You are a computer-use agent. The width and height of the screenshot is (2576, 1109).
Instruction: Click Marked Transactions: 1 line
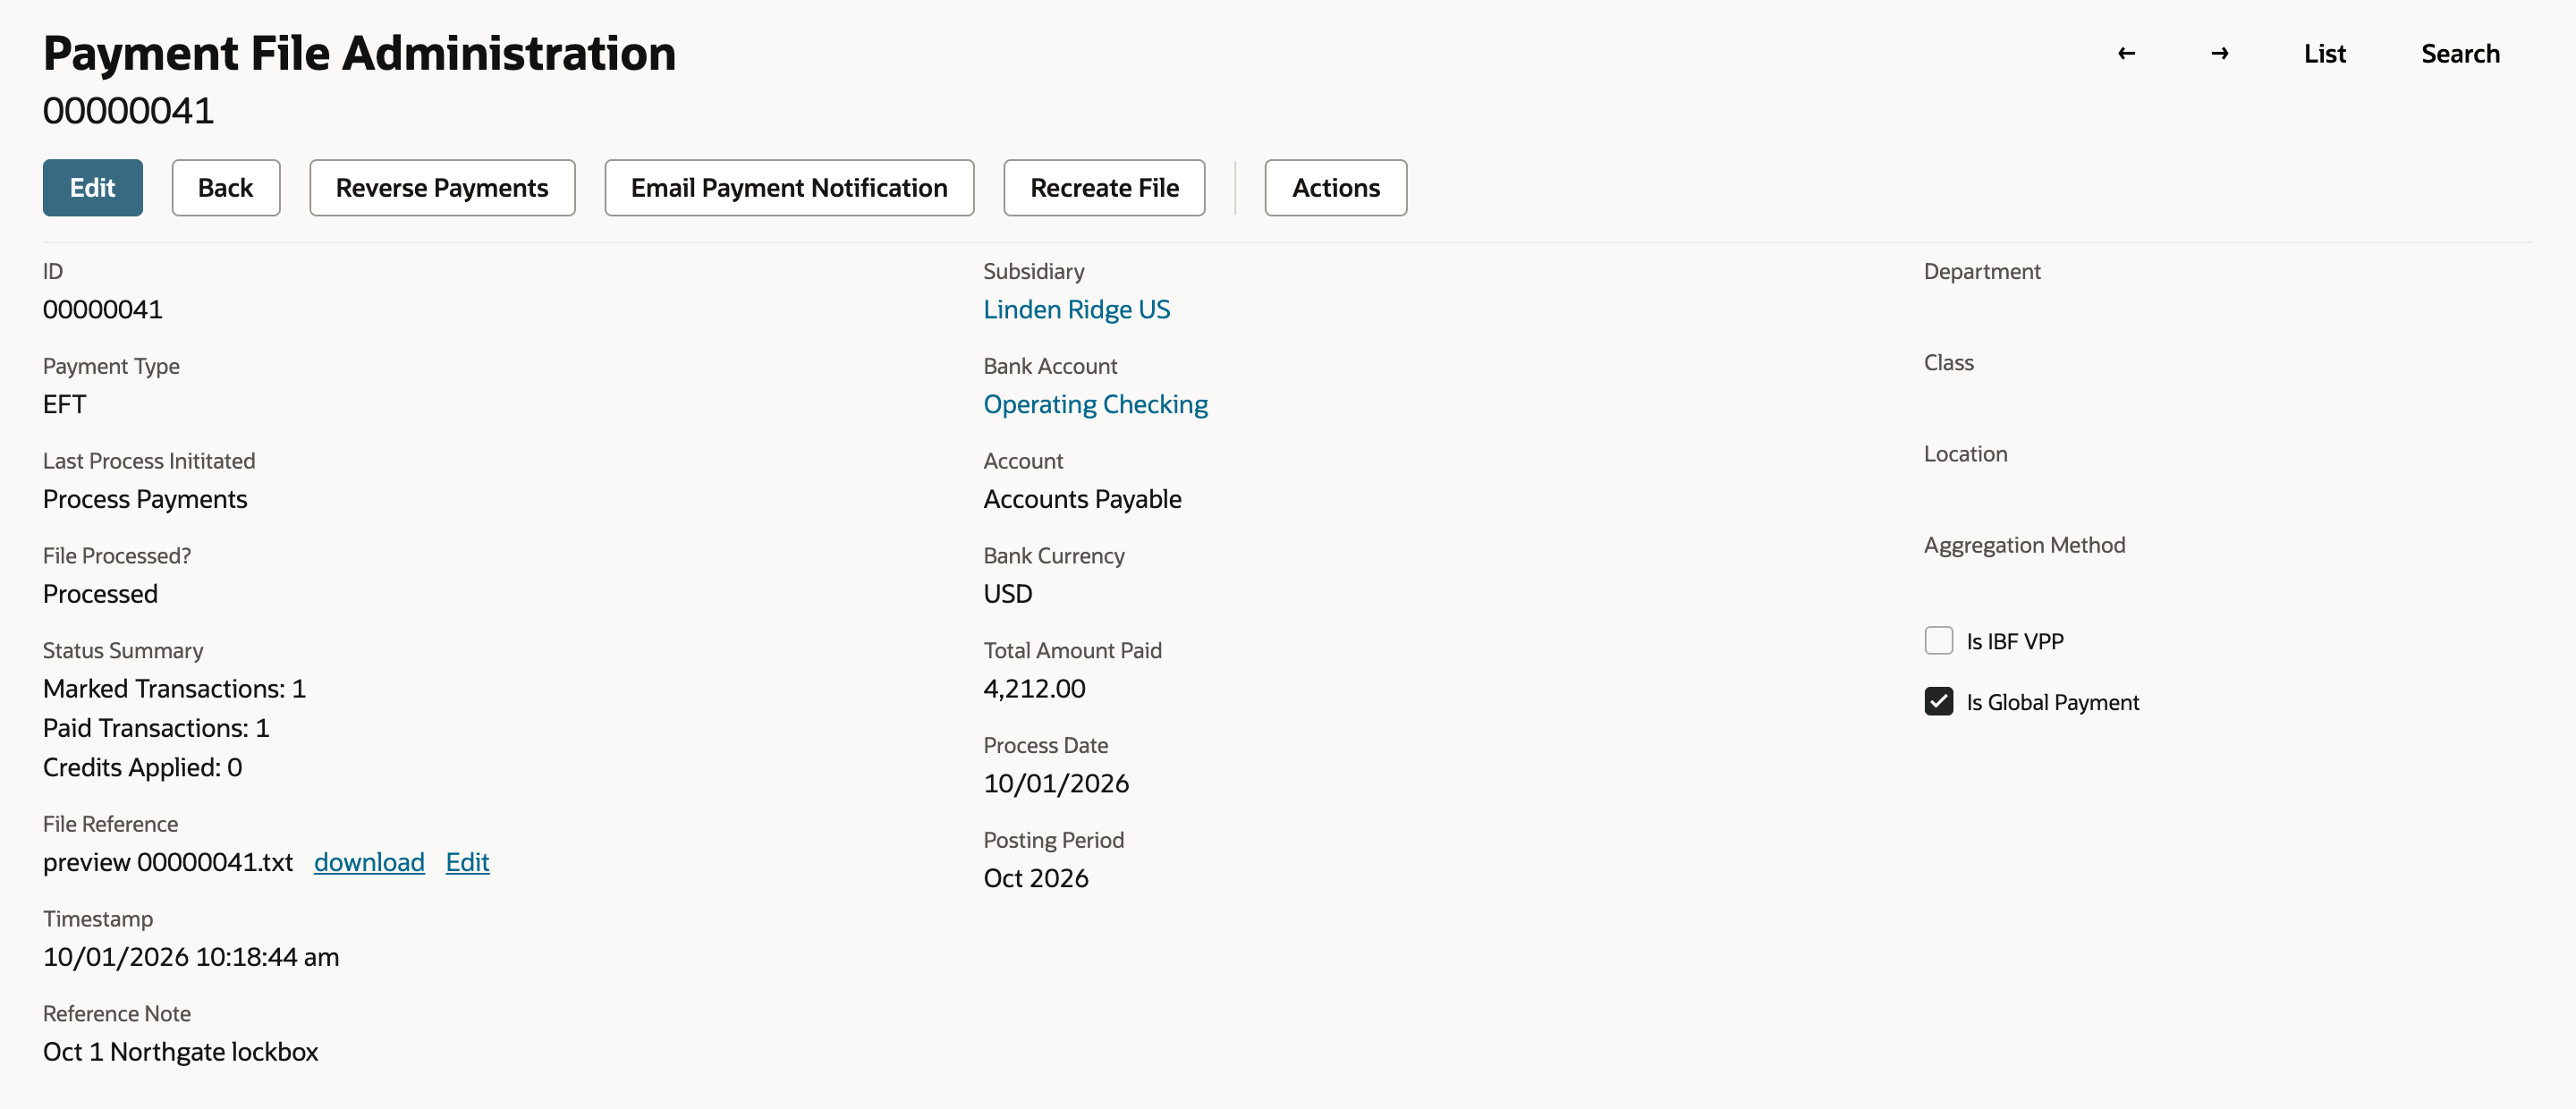pos(175,689)
